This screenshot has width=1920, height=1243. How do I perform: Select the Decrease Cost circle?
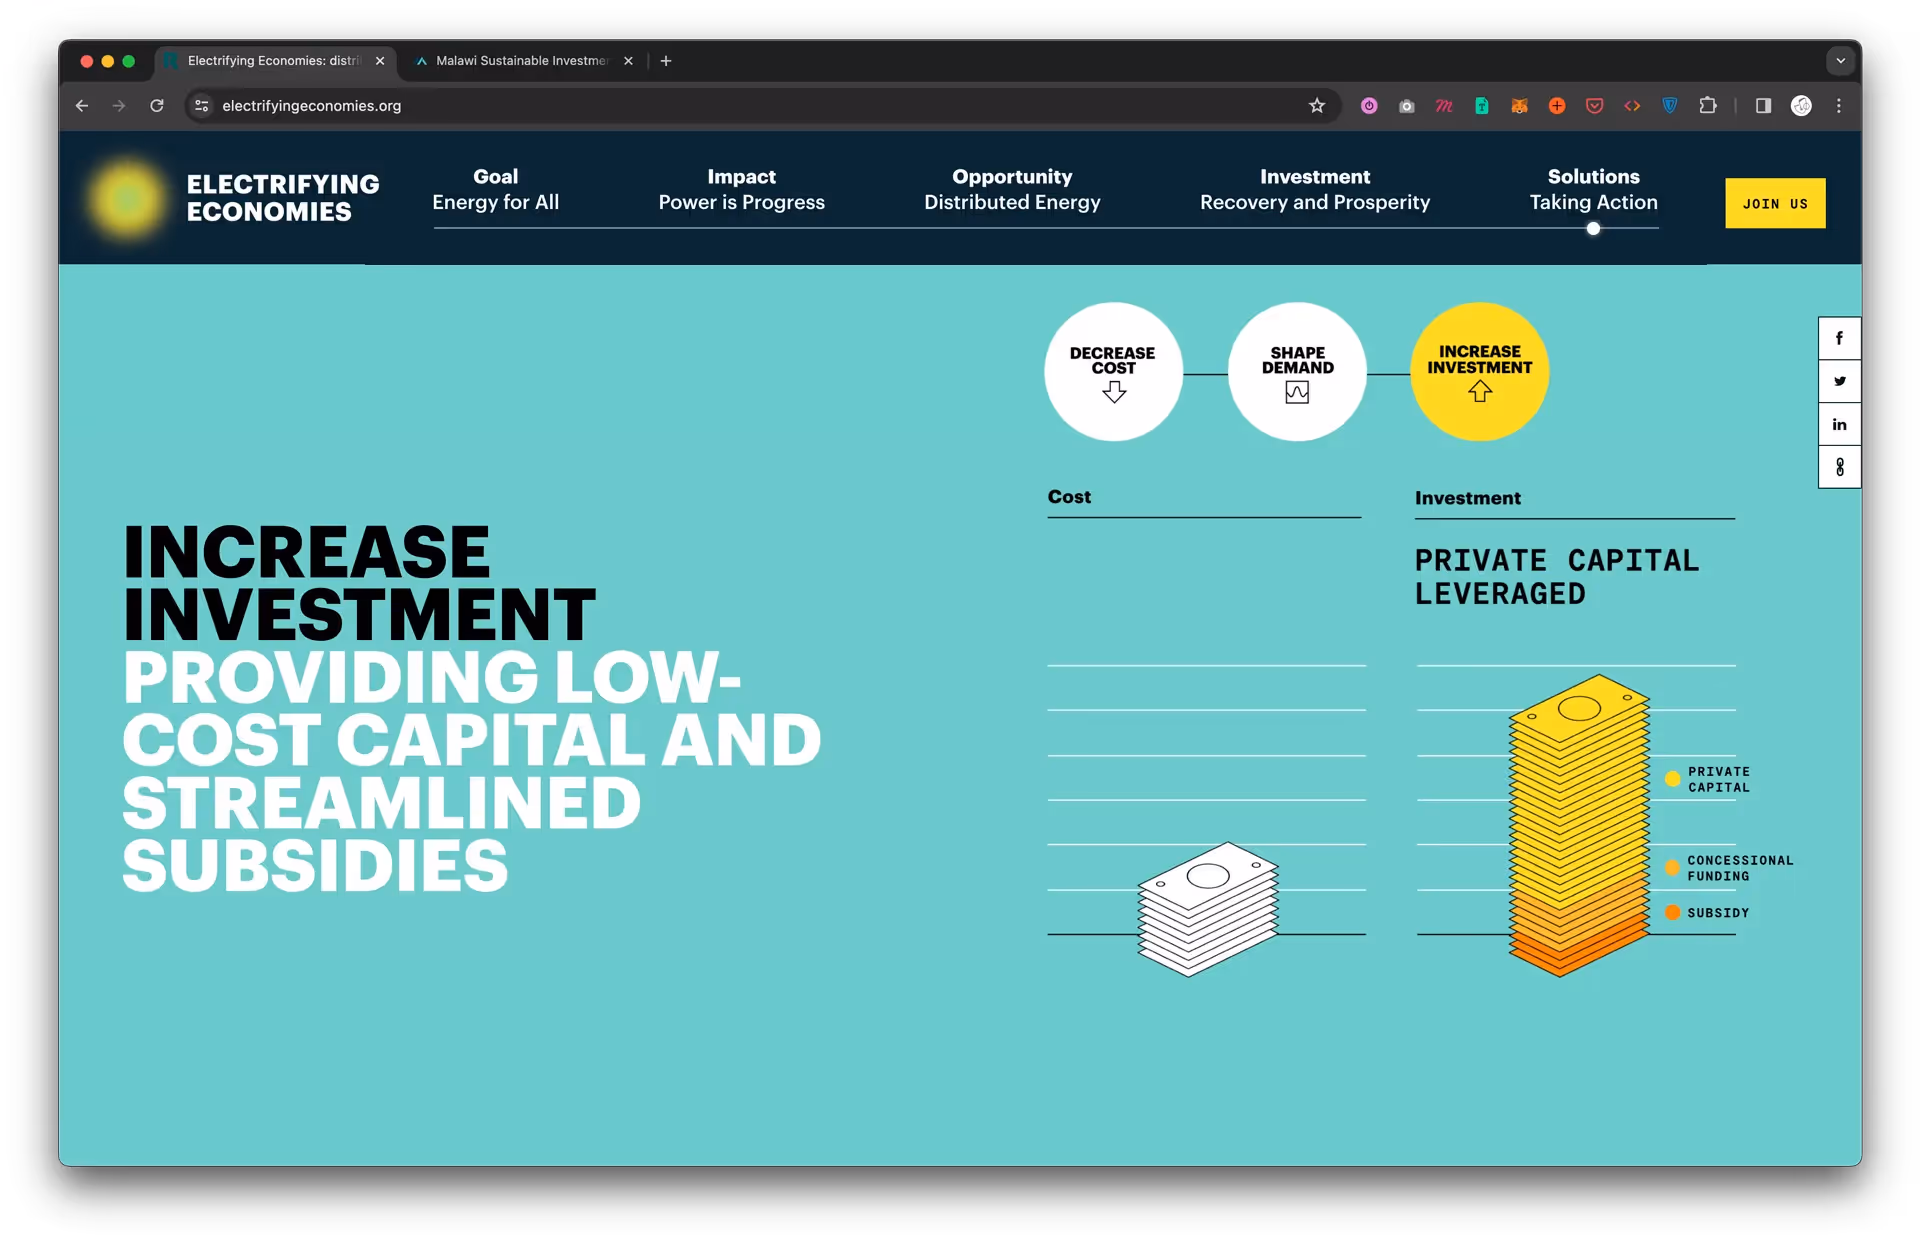1113,371
